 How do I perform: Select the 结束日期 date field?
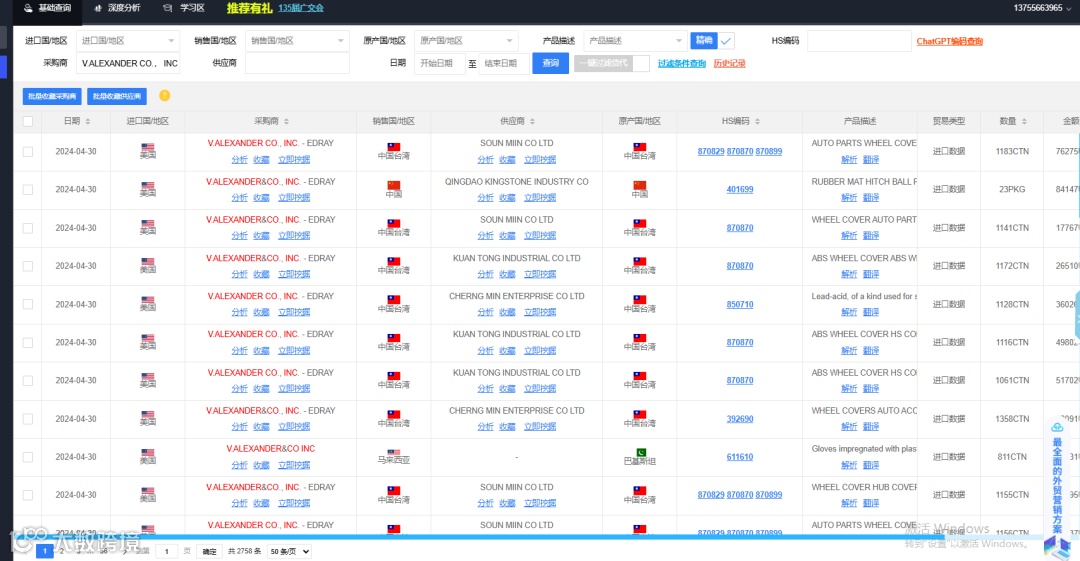tap(503, 63)
